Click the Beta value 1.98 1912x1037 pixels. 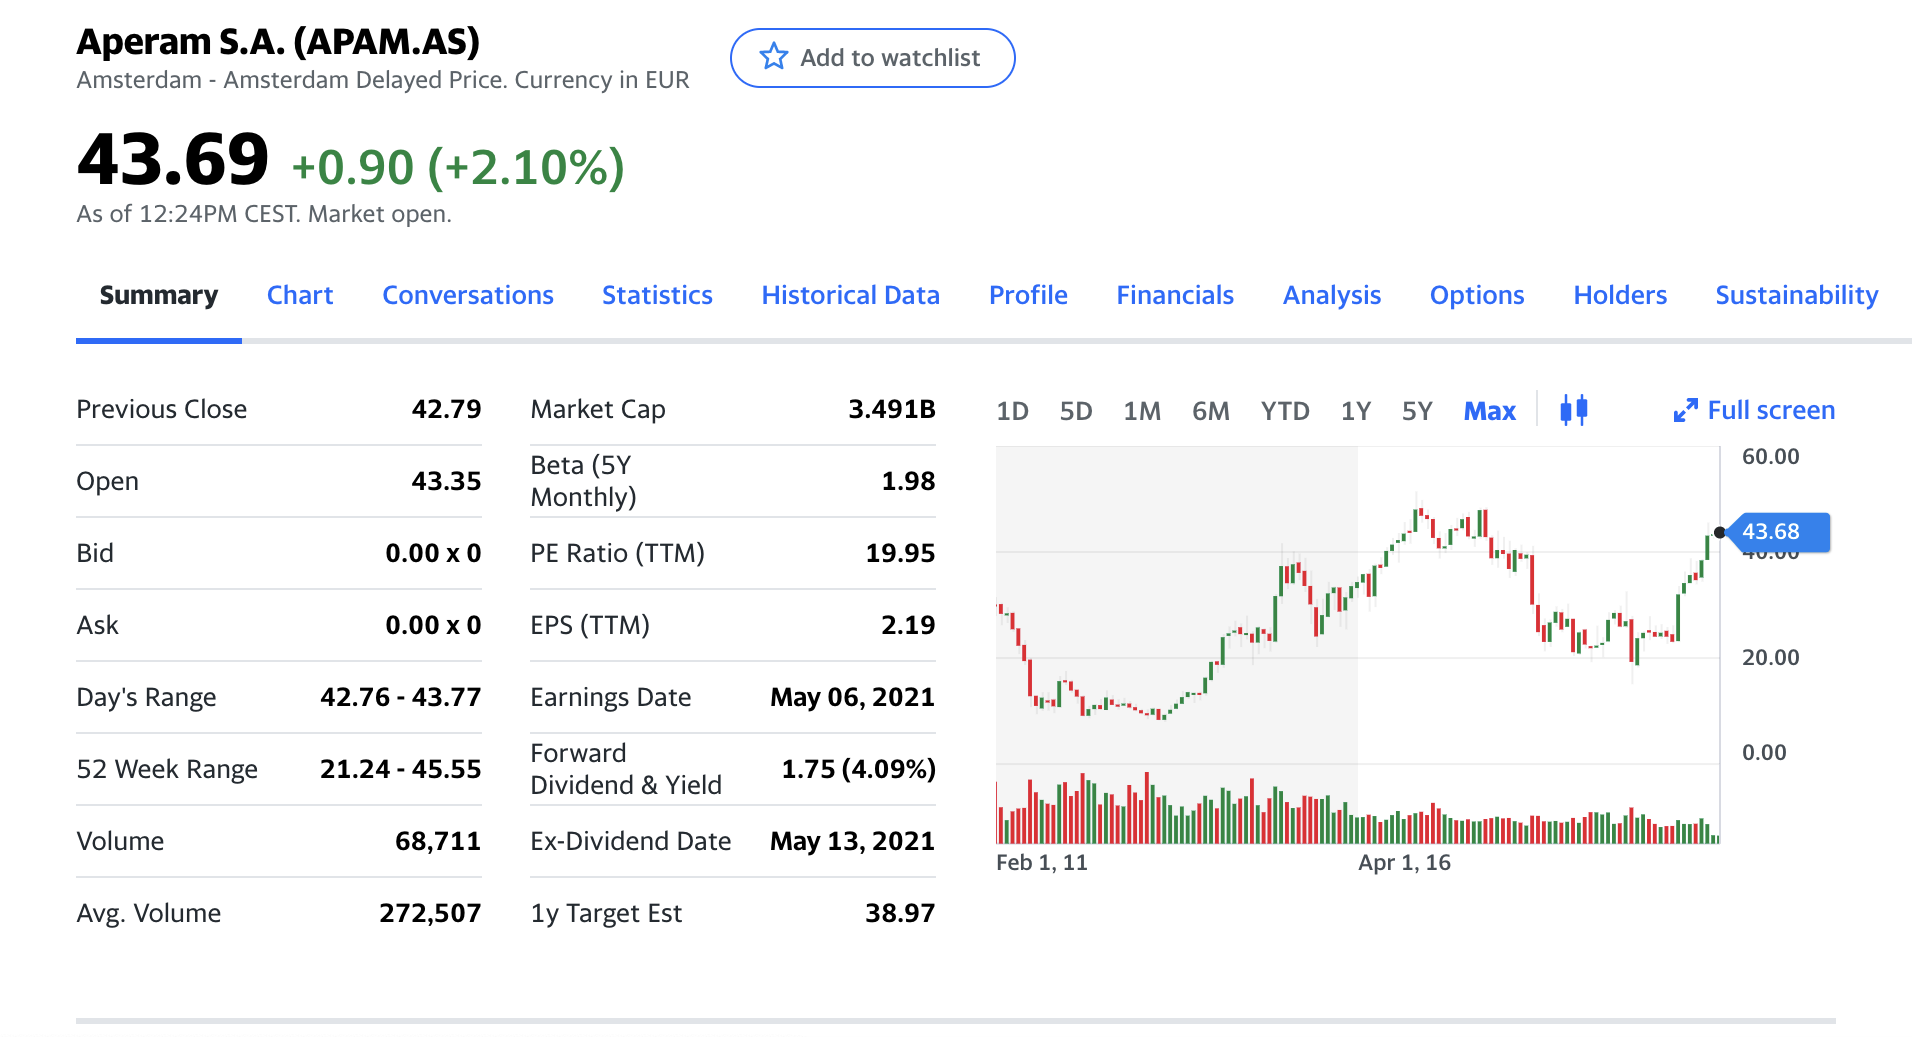point(908,481)
